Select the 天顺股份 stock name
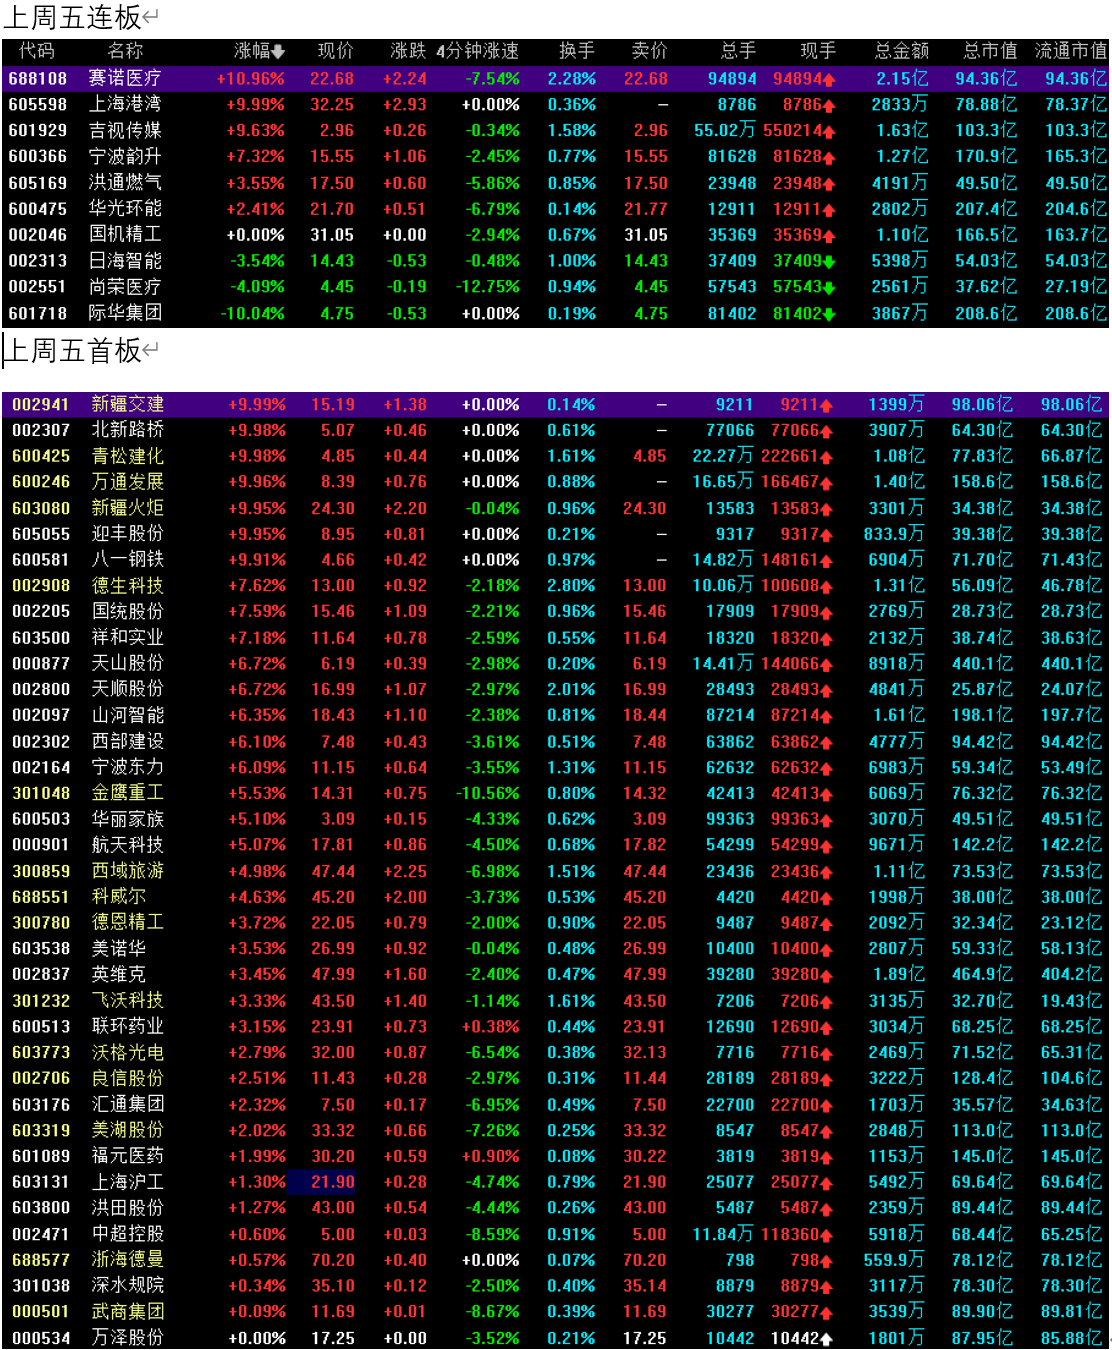The height and width of the screenshot is (1350, 1112). click(128, 689)
